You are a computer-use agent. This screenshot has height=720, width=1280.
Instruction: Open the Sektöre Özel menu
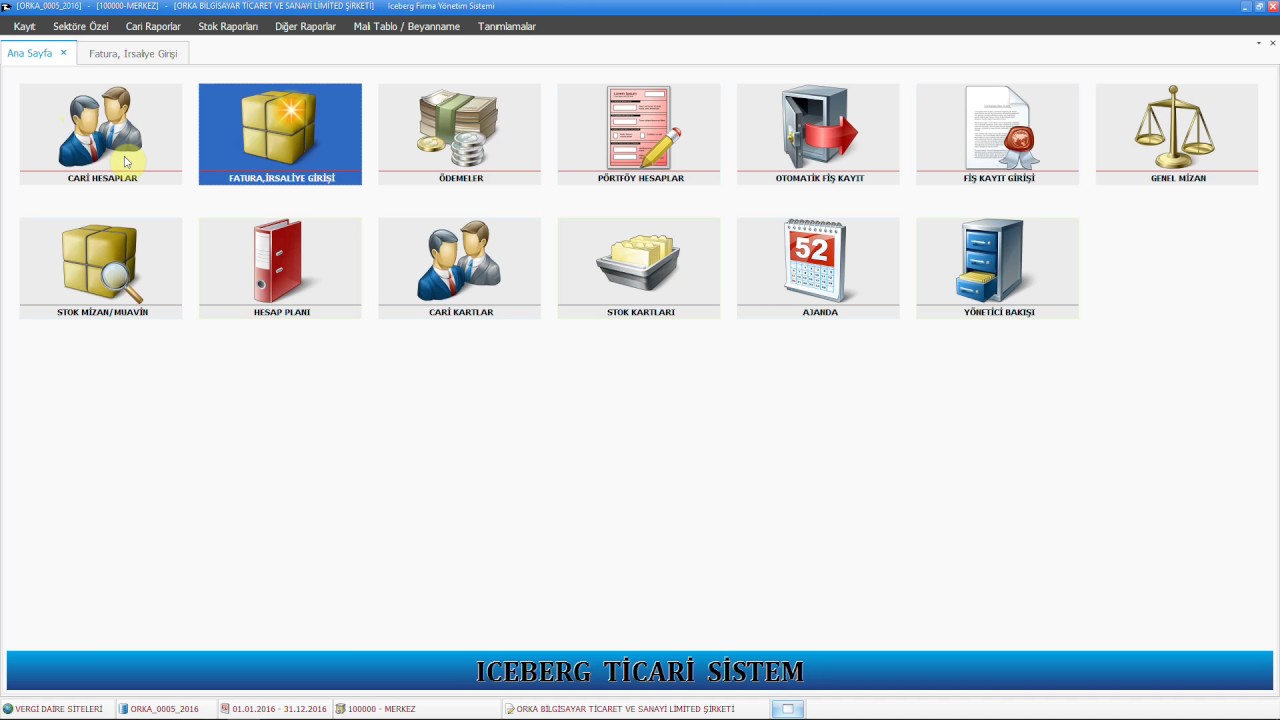81,27
